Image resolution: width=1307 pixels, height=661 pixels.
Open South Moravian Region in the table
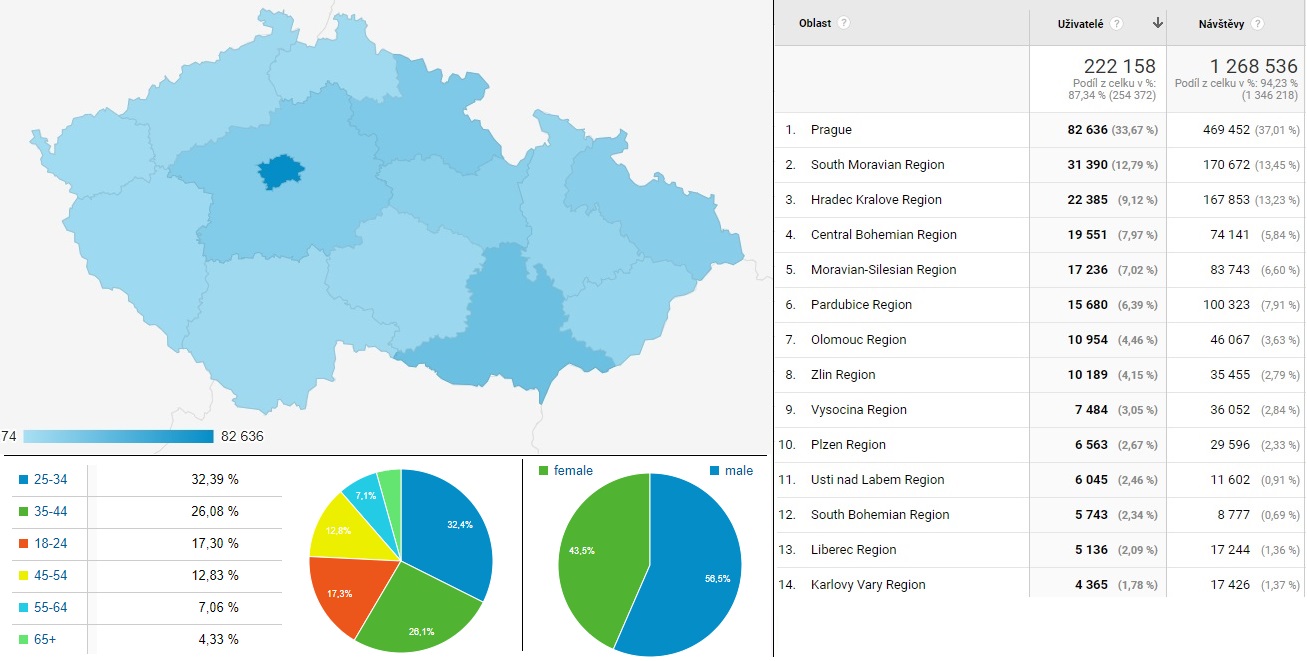877,165
